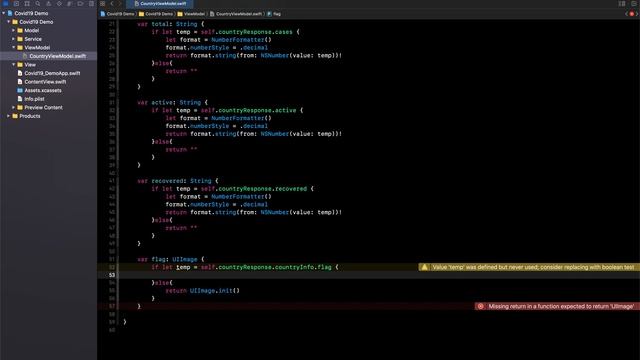Image resolution: width=640 pixels, height=360 pixels.
Task: Open the Debug navigator icon
Action: tap(70, 3)
